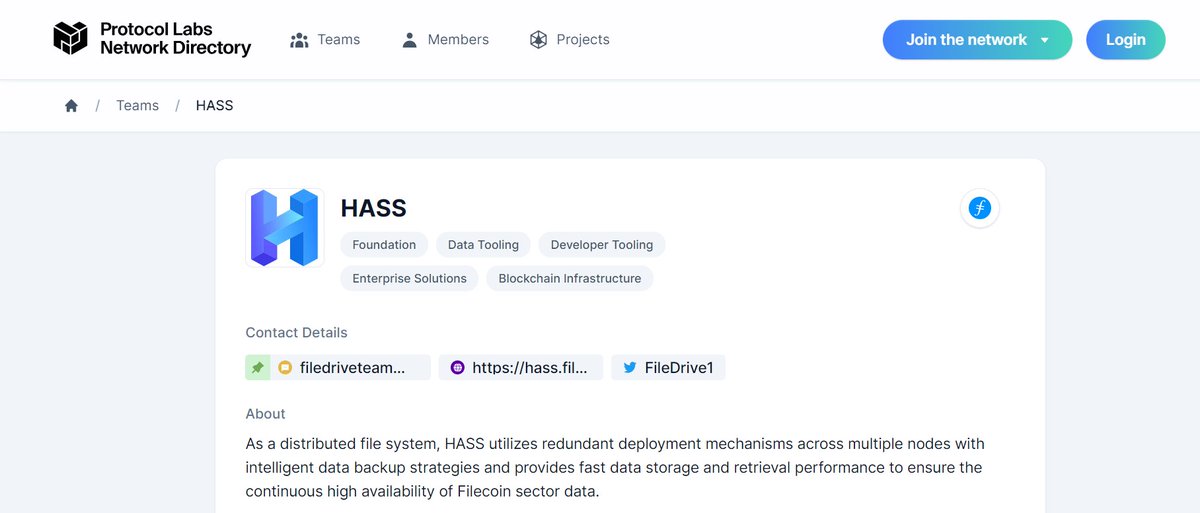1200x513 pixels.
Task: Open the Teams navigation item
Action: [x=325, y=40]
